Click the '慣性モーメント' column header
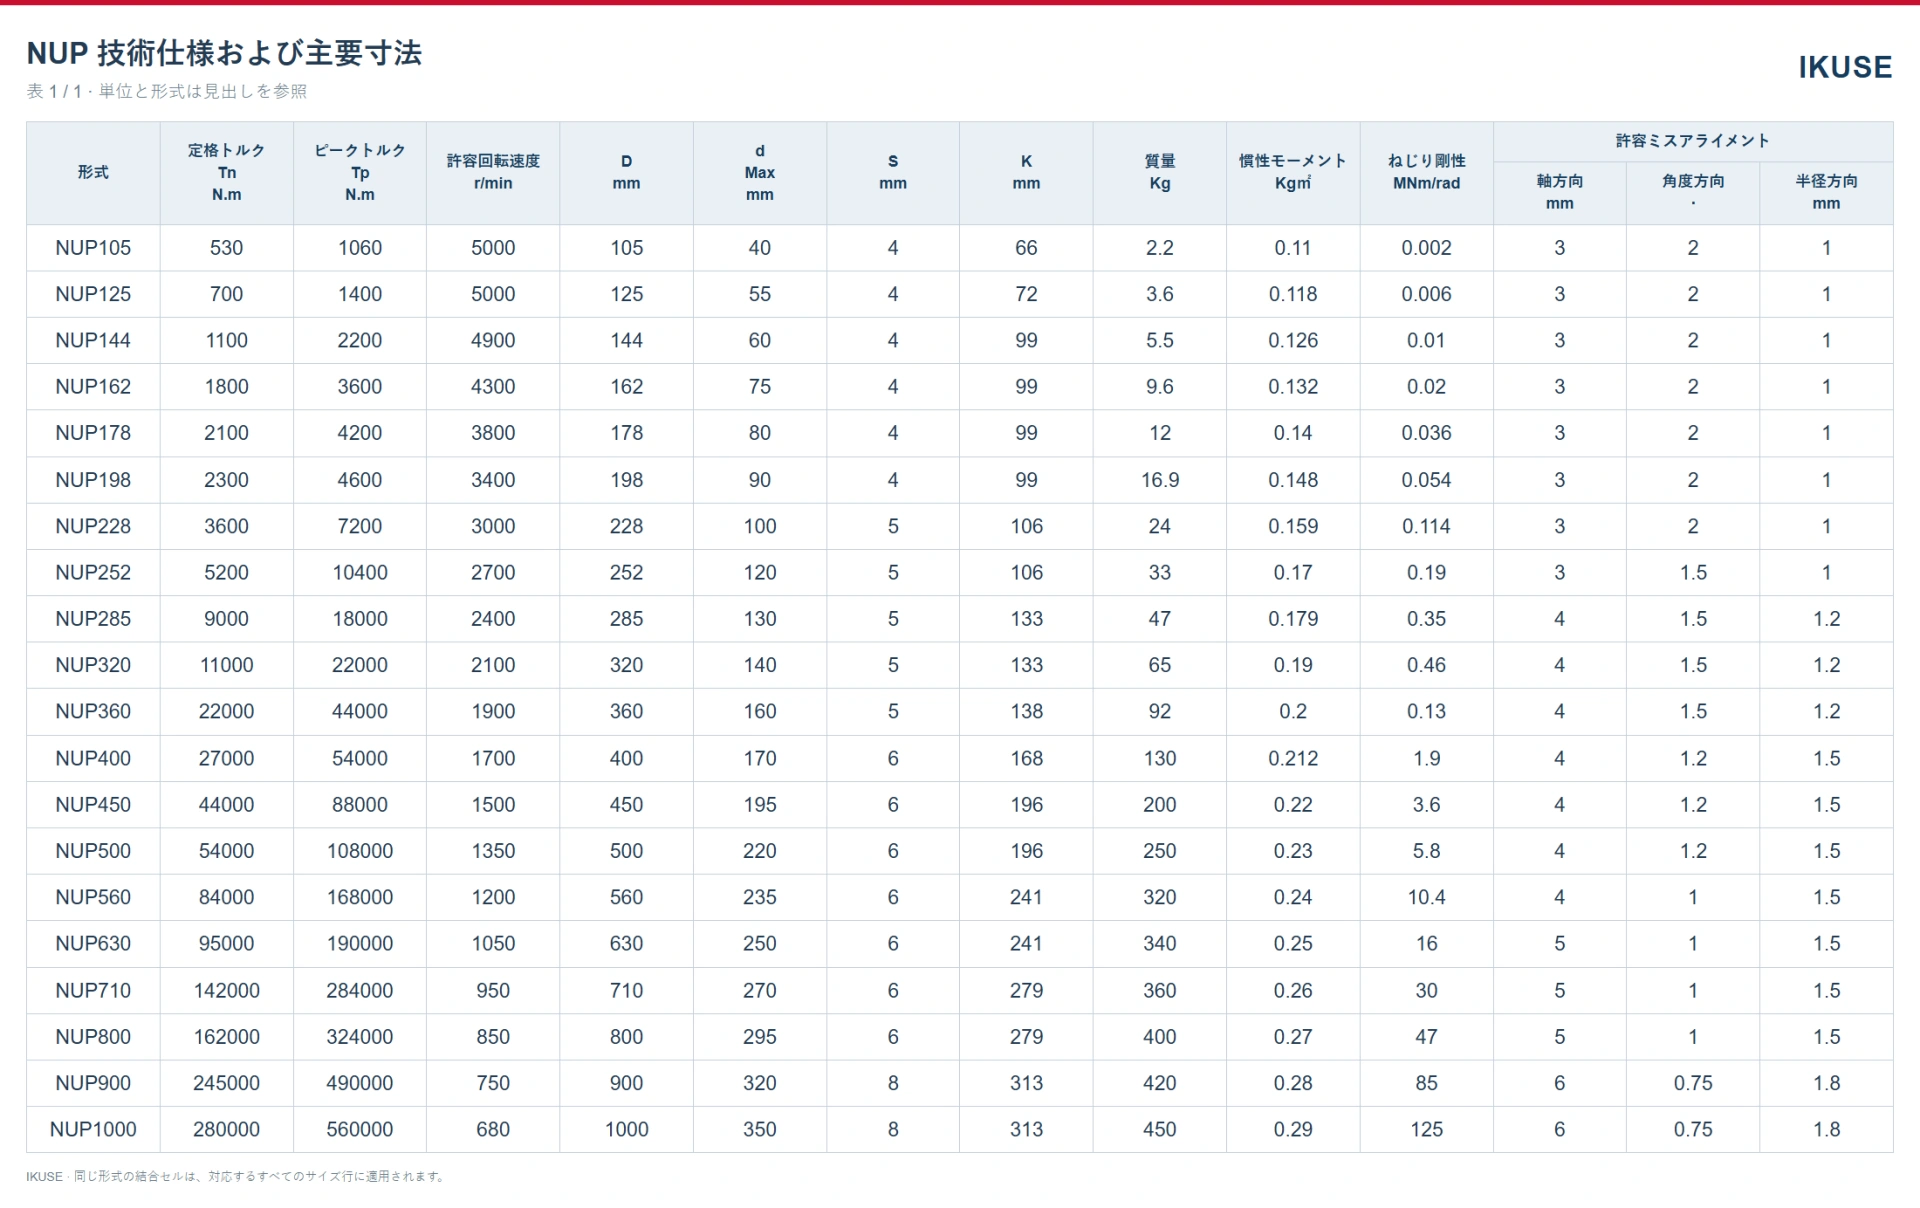 pos(1293,172)
